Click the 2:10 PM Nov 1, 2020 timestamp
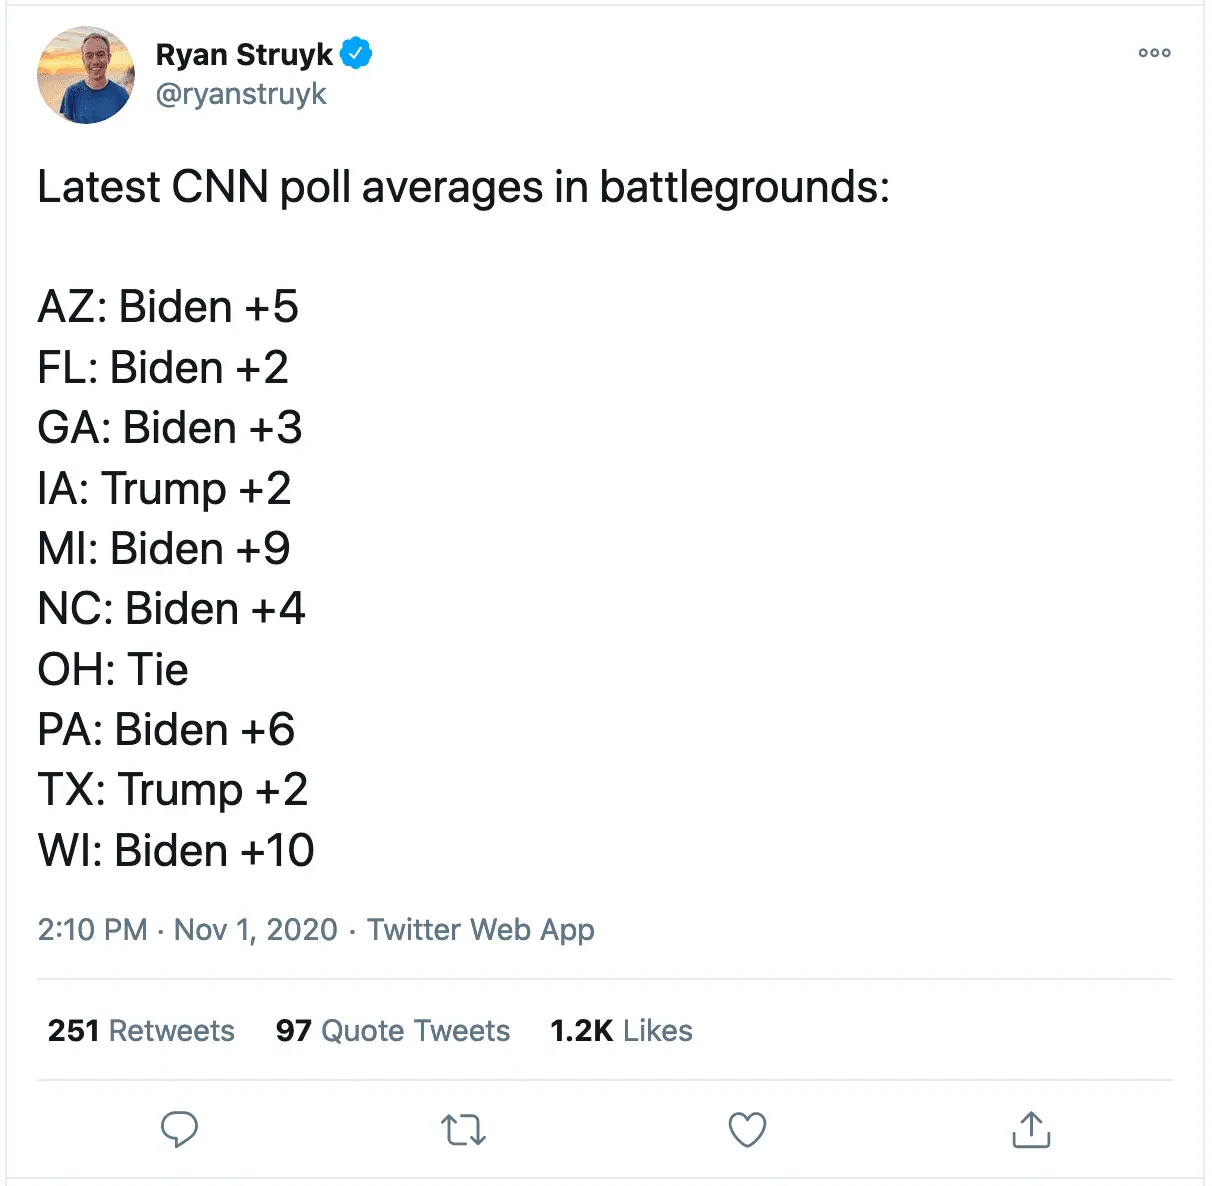The image size is (1212, 1186). (187, 930)
